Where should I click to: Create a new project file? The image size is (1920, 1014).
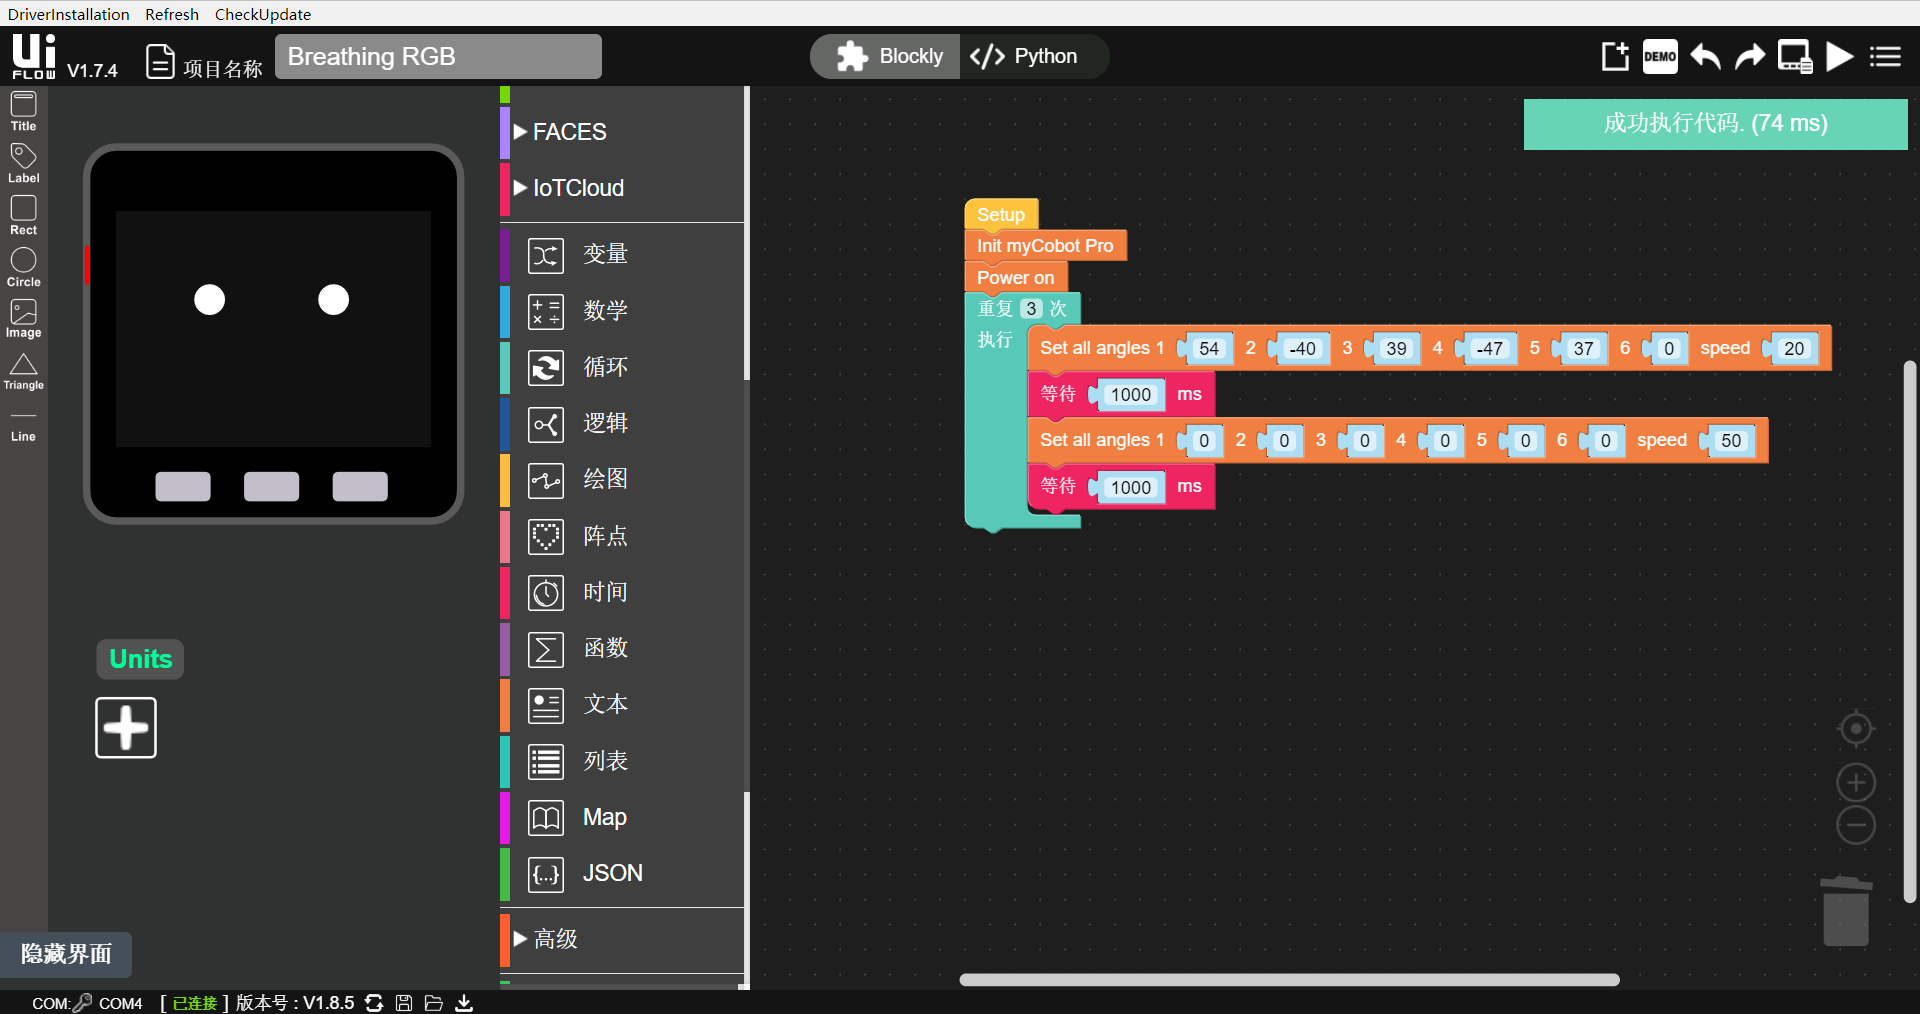(1615, 56)
